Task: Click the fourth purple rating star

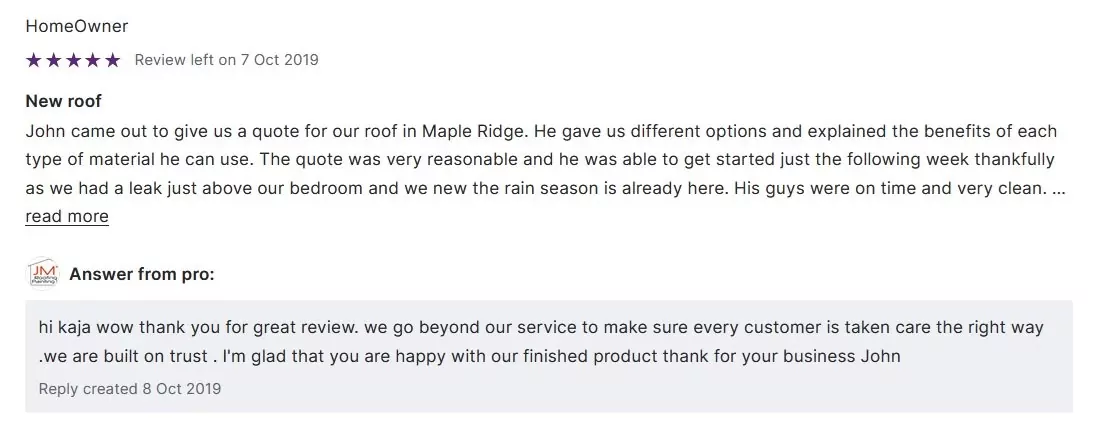Action: pos(92,60)
